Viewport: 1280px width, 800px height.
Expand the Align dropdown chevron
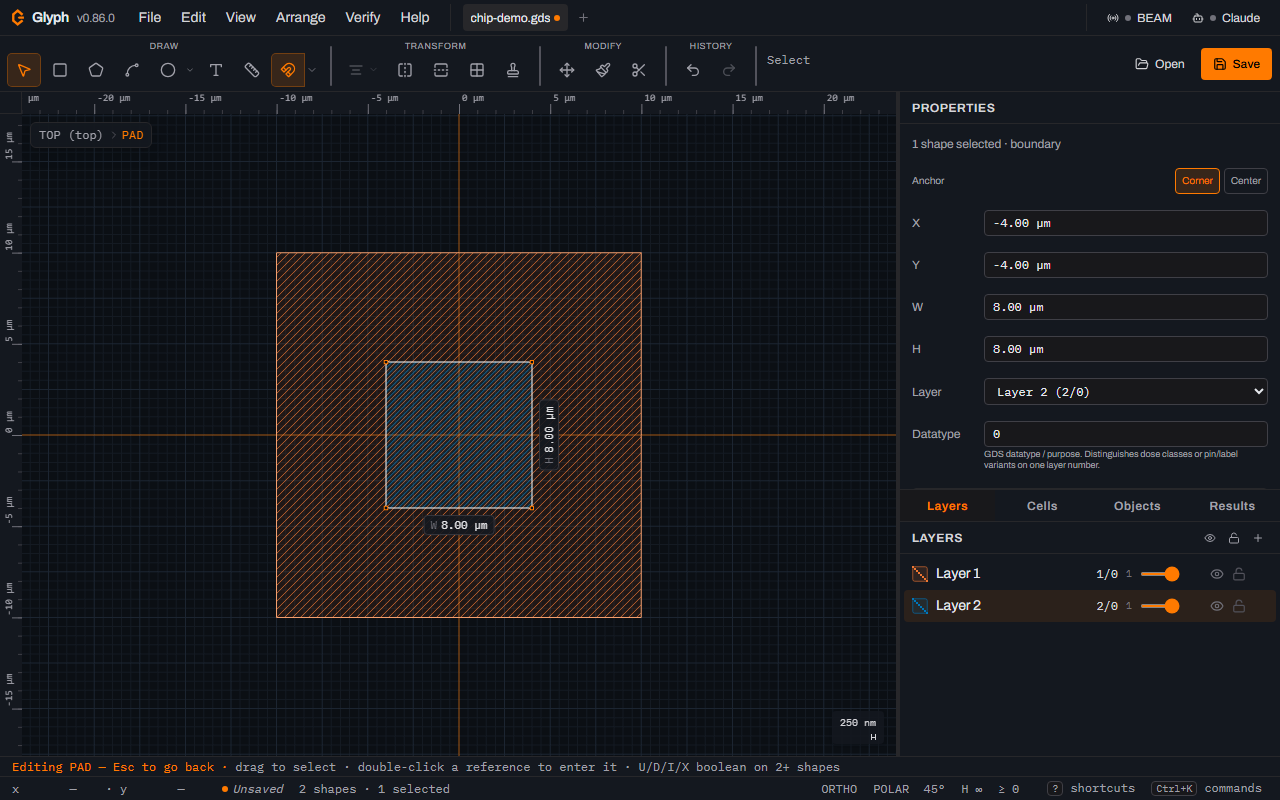[374, 70]
